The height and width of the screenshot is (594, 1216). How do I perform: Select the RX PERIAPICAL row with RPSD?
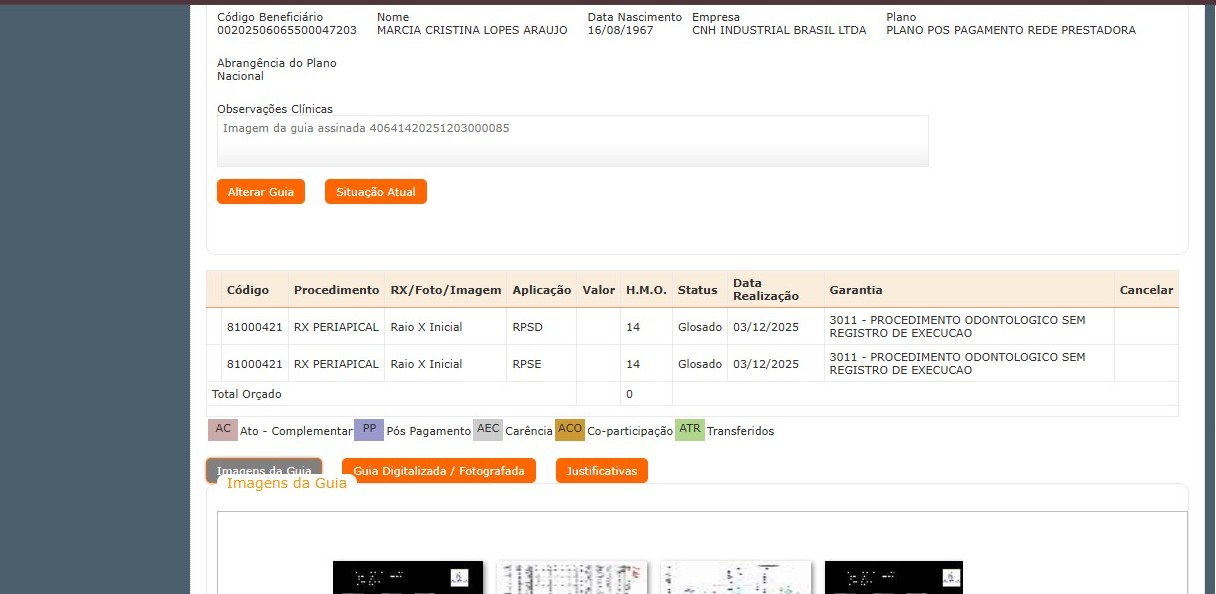(x=336, y=327)
